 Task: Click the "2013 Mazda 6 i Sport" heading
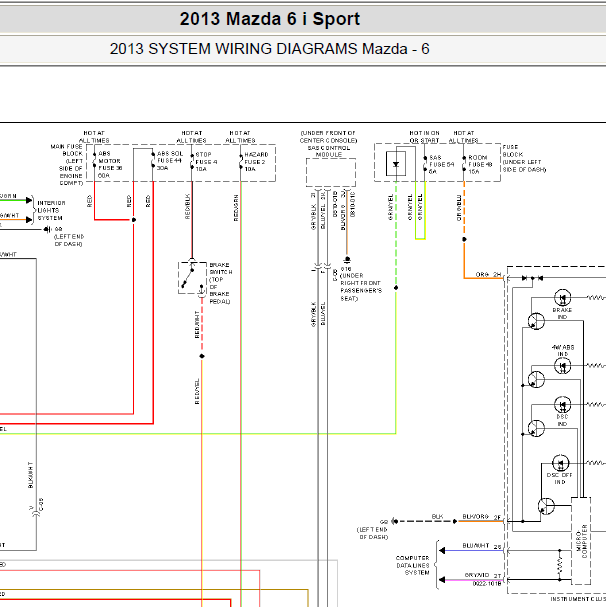pyautogui.click(x=270, y=19)
